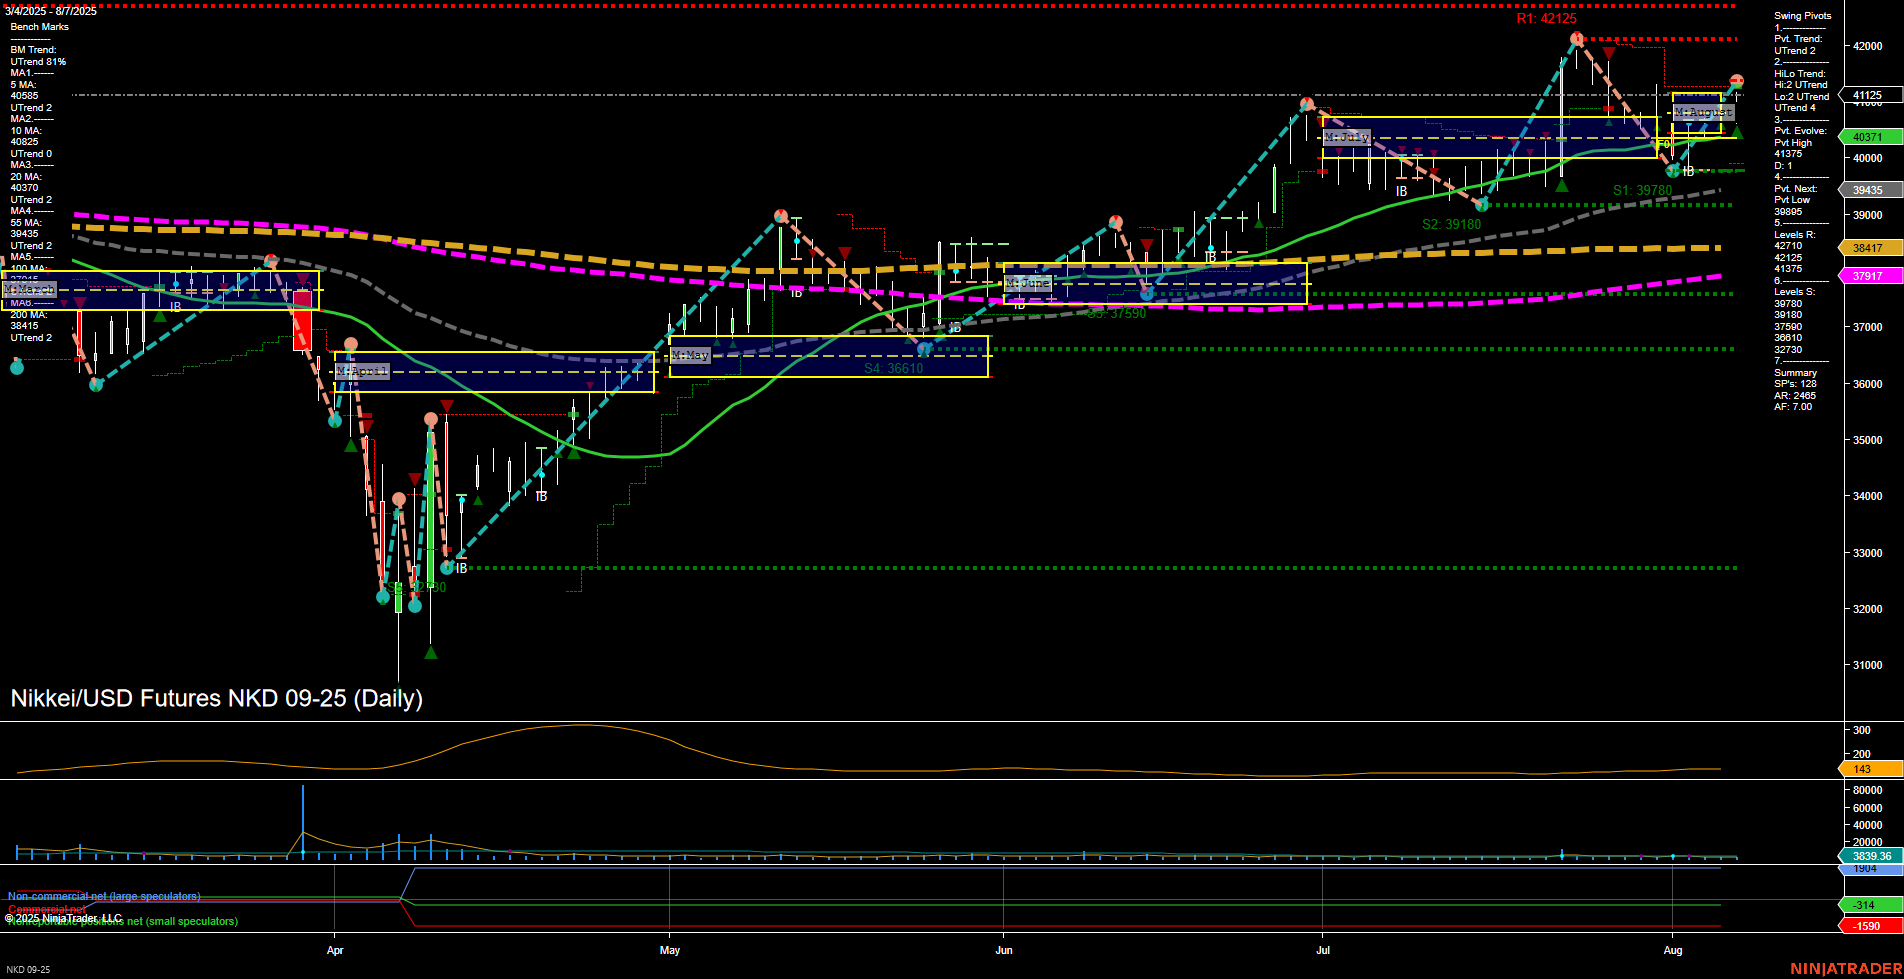The image size is (1904, 979).
Task: Expand the M-July monthly range label
Action: click(1347, 136)
